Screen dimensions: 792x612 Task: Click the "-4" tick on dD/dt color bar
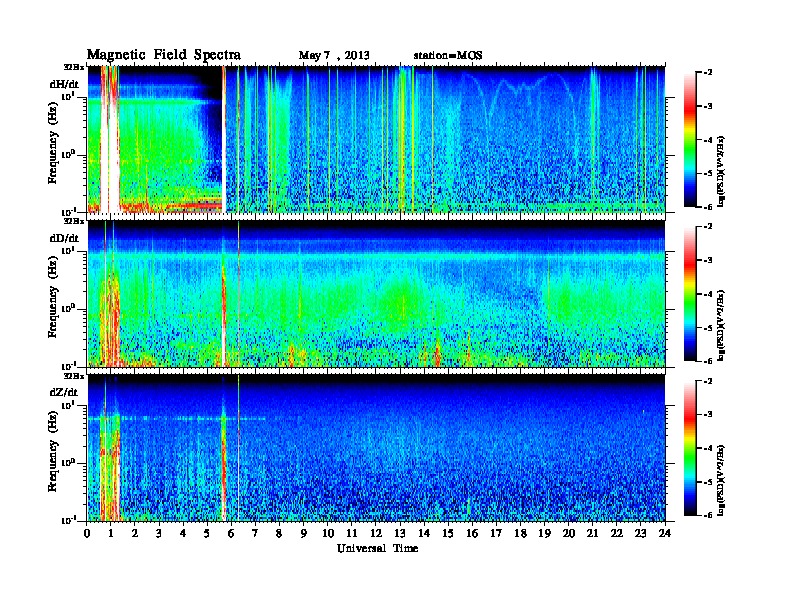point(709,294)
